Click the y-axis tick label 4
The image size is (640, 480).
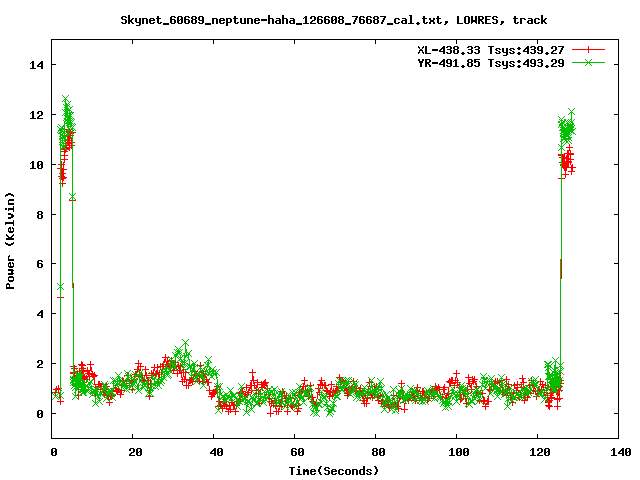pyautogui.click(x=40, y=314)
